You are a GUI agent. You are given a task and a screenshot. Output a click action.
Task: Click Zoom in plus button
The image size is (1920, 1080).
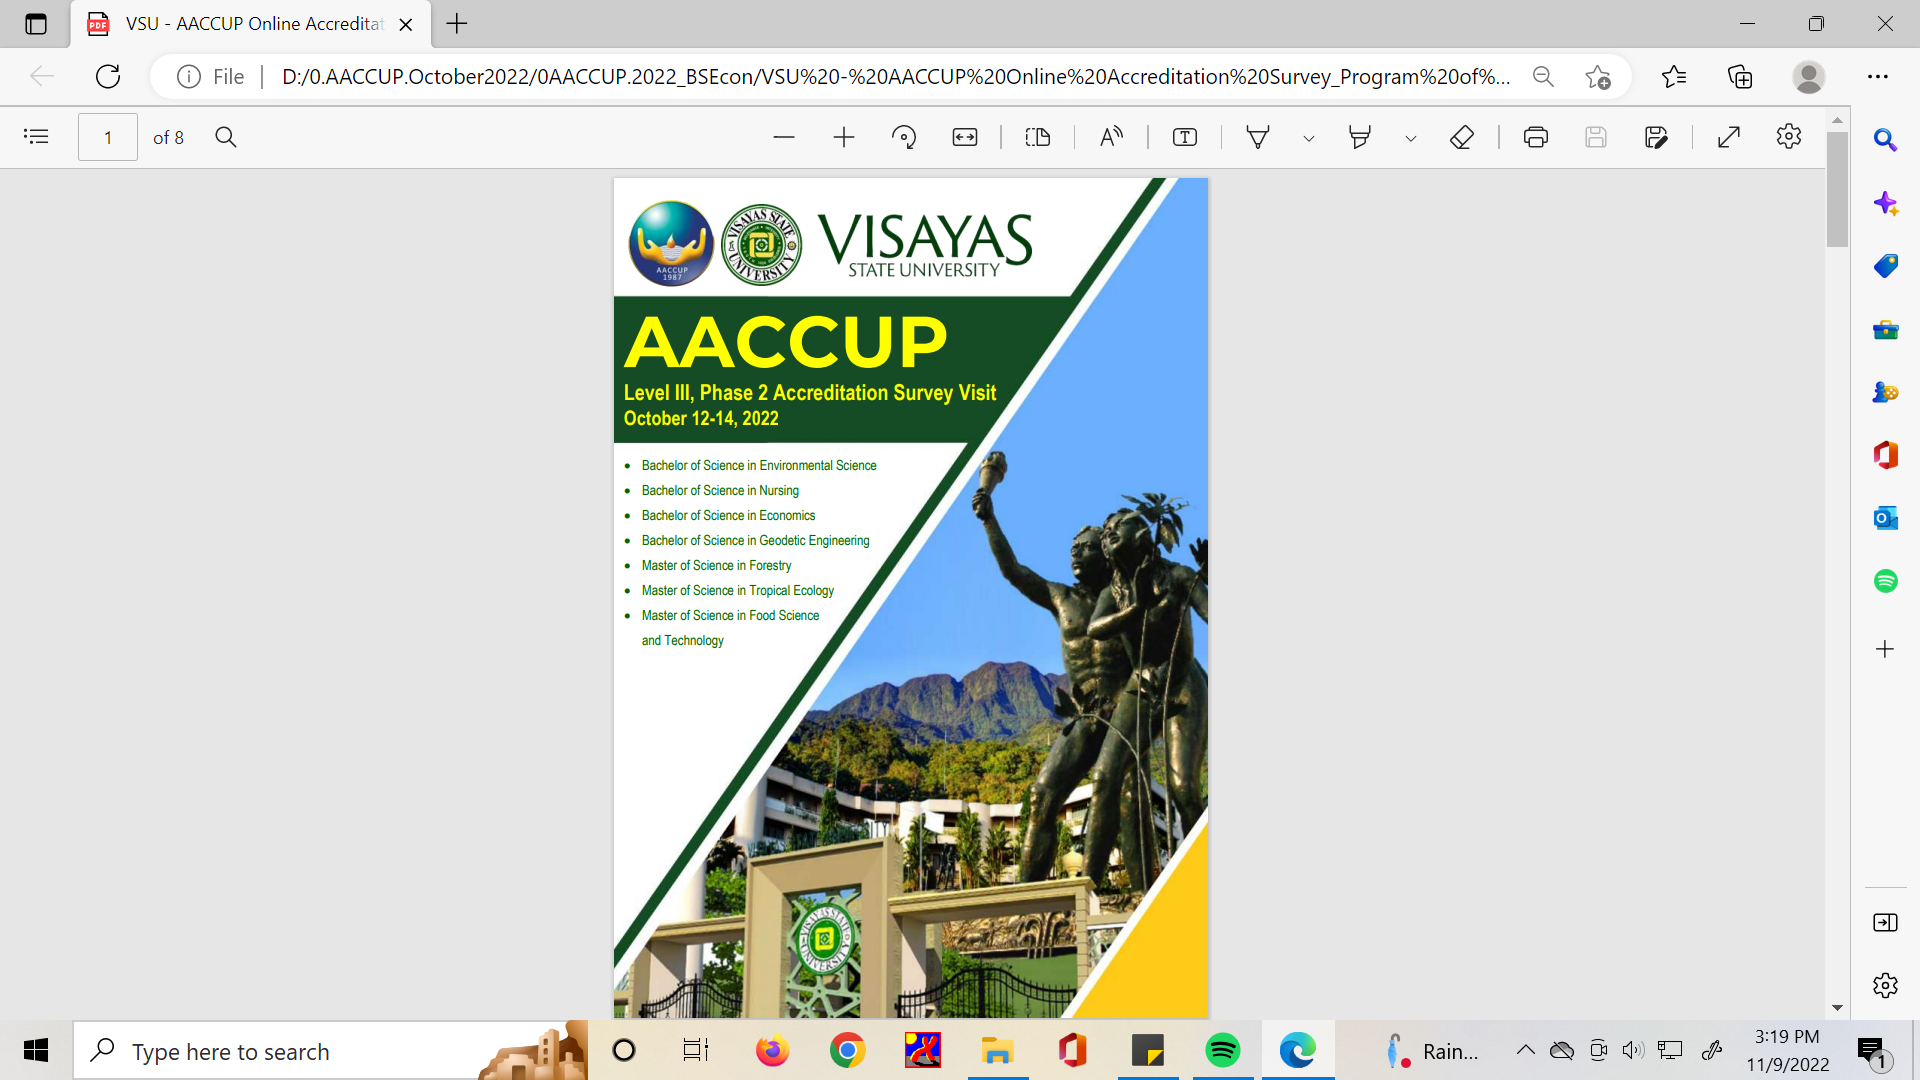pos(844,137)
